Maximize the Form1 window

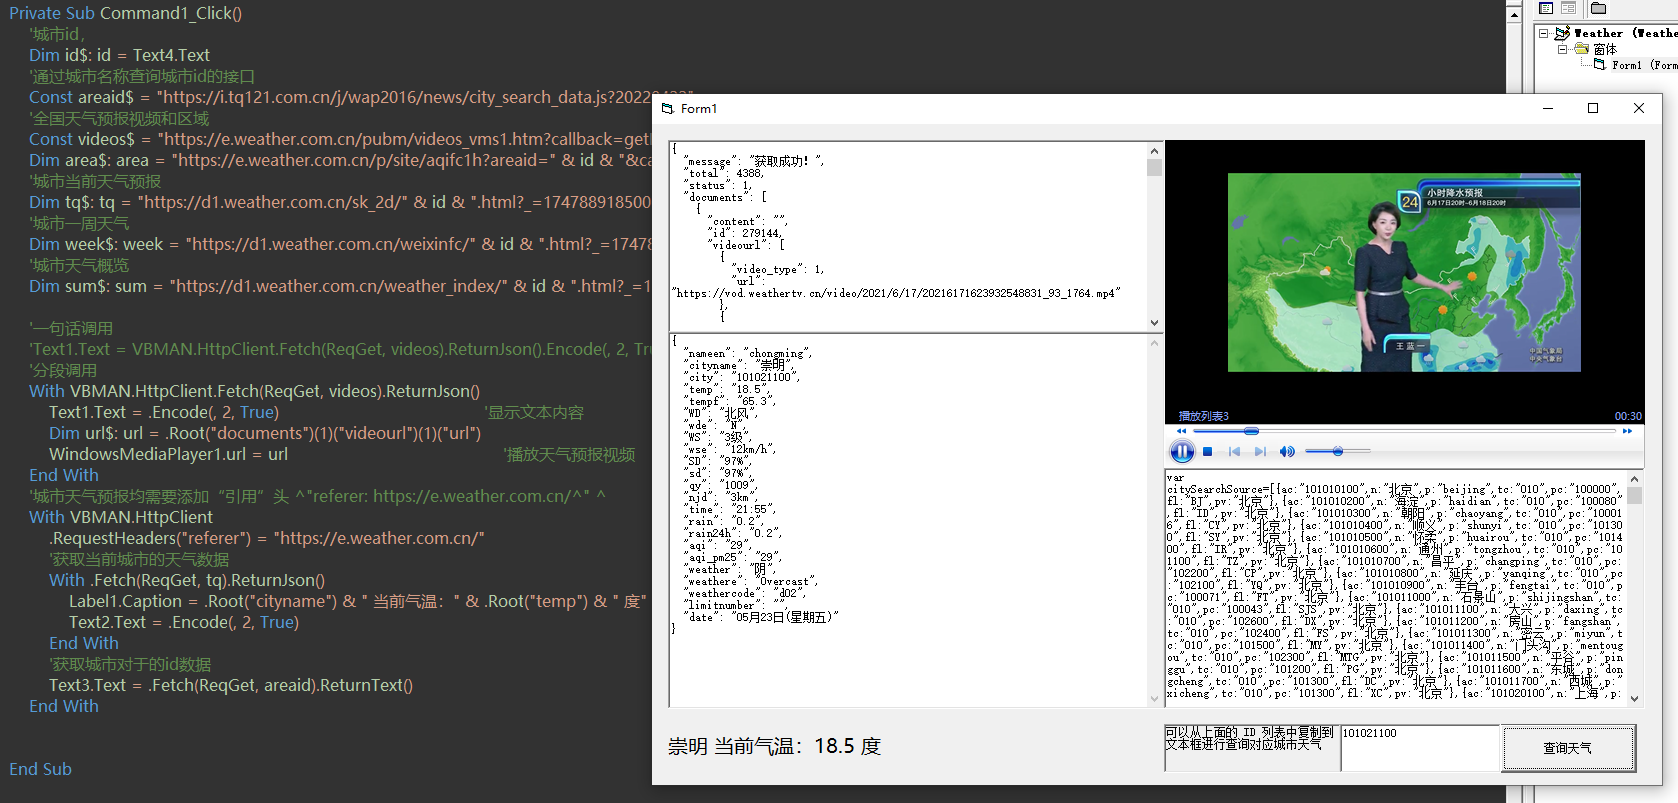1593,108
